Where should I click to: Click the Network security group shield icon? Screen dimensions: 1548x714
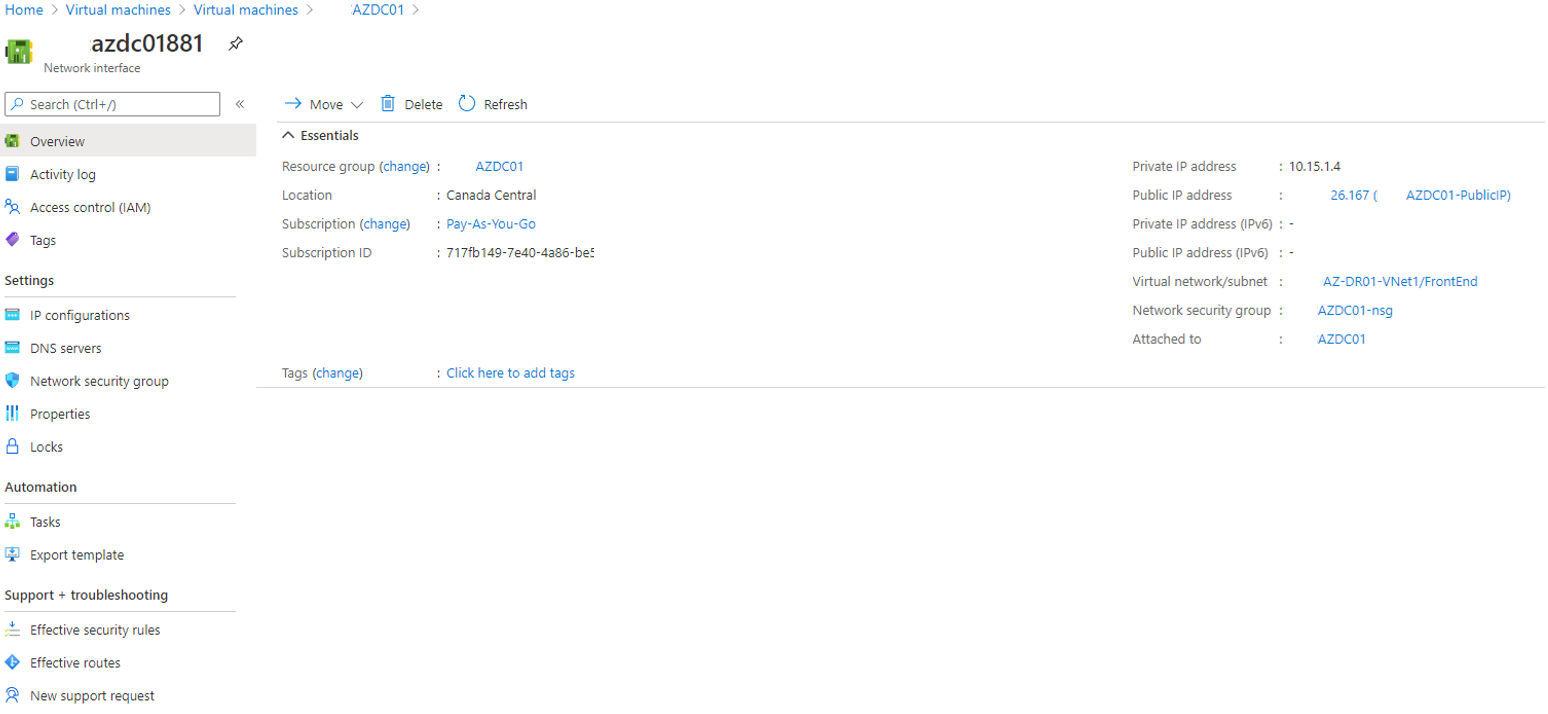point(12,381)
